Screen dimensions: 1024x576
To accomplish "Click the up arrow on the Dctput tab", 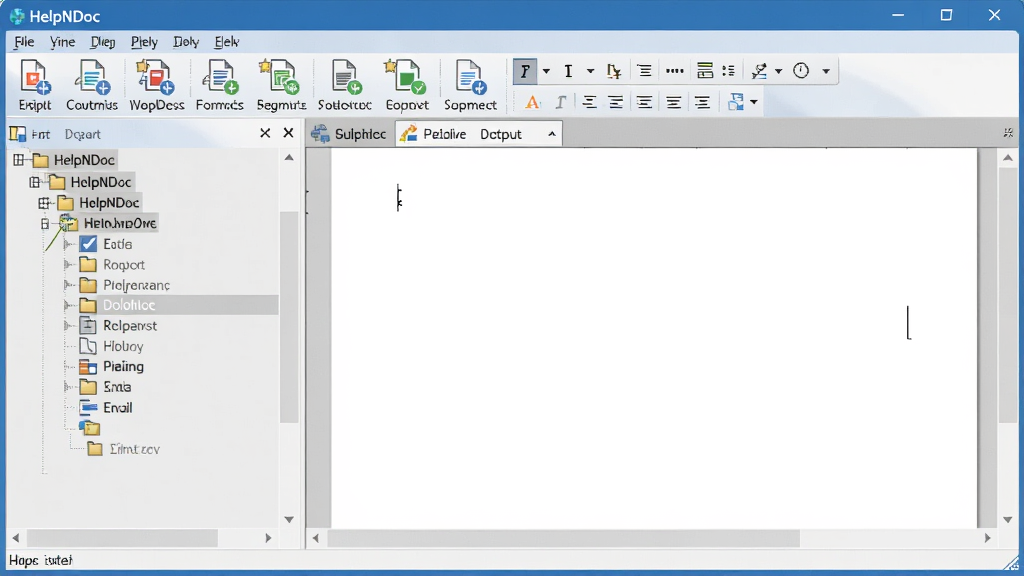I will click(552, 134).
